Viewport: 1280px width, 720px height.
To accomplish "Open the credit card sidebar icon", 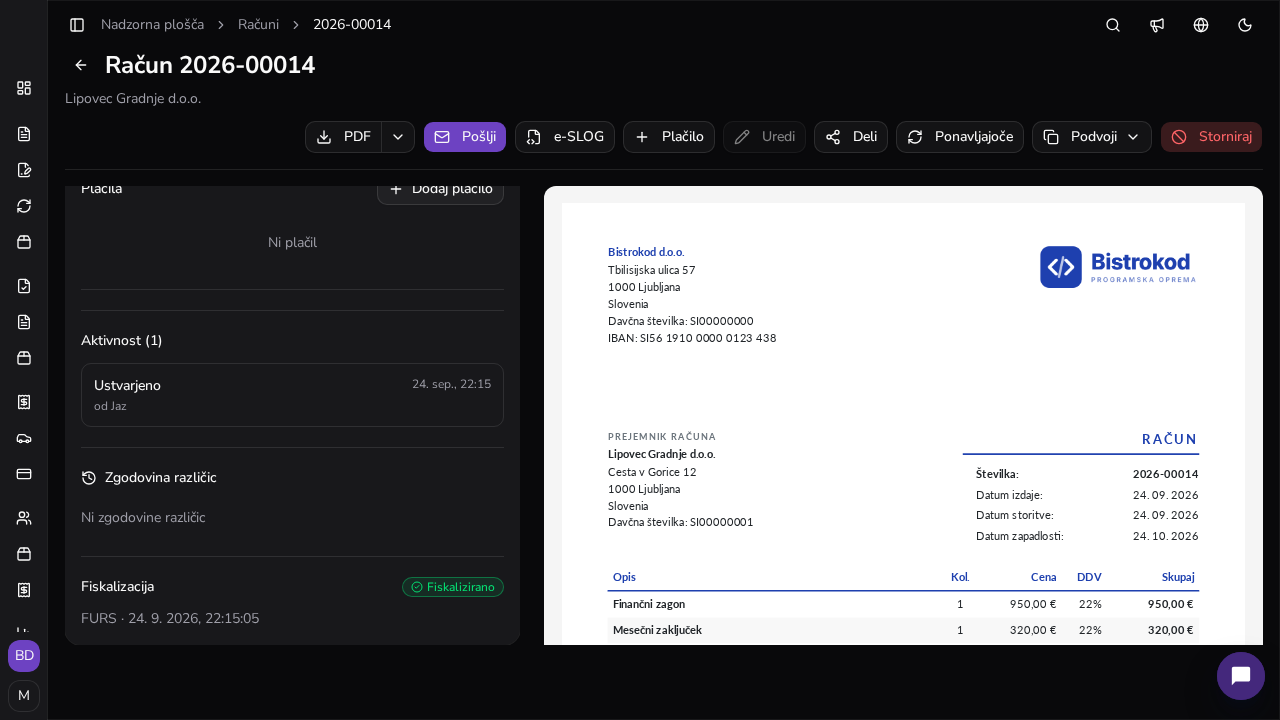I will [x=24, y=474].
